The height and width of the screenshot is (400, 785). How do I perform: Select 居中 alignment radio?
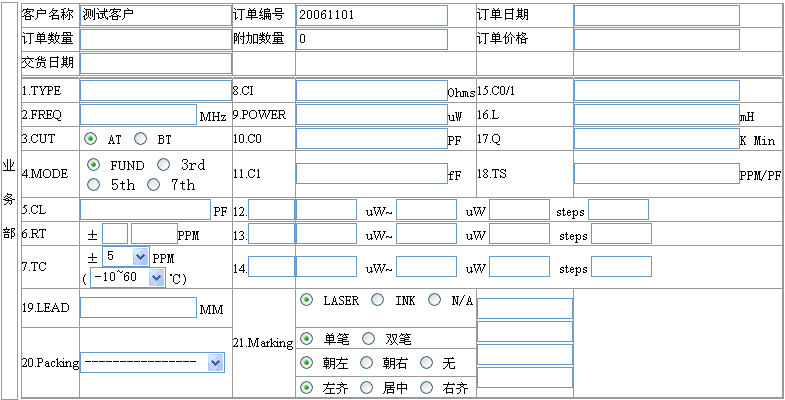pyautogui.click(x=366, y=387)
